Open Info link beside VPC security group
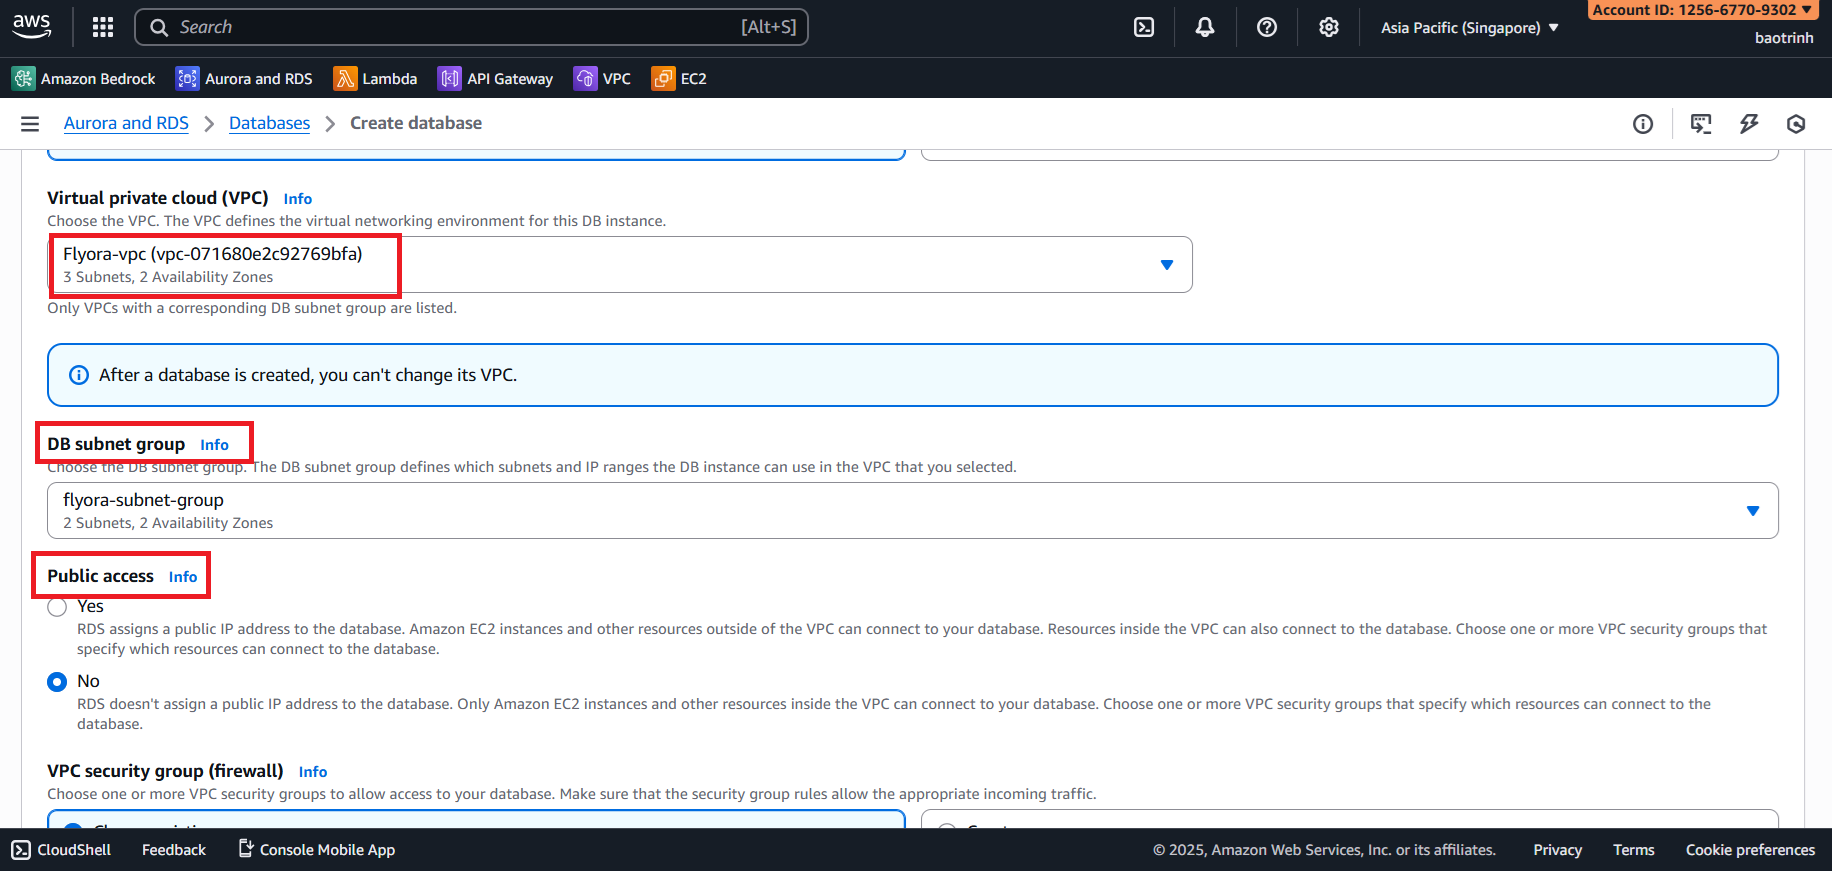 pyautogui.click(x=312, y=772)
